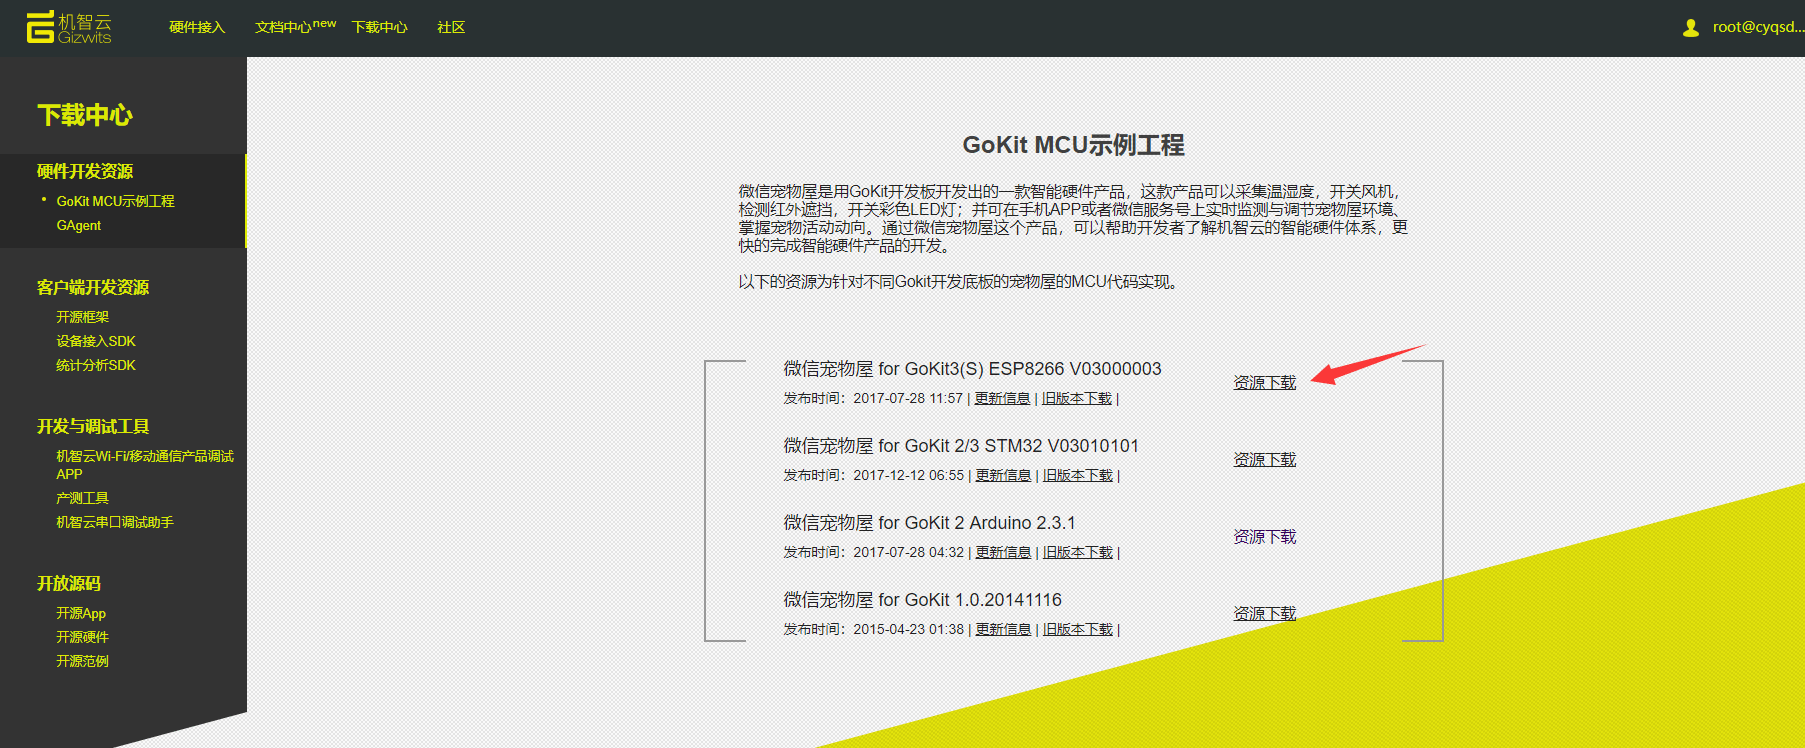Click release date 2017-07-28 11:57

tap(908, 398)
